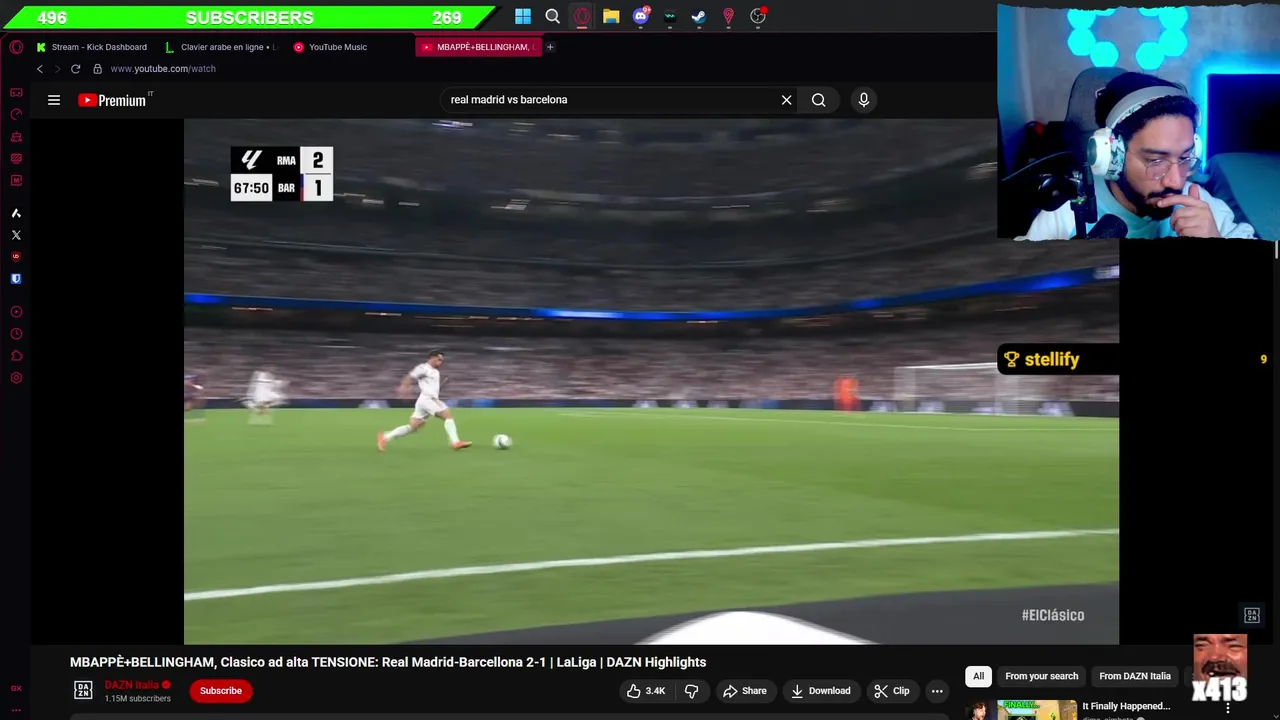Viewport: 1280px width, 720px height.
Task: Open DAZN Italia channel link
Action: point(132,685)
